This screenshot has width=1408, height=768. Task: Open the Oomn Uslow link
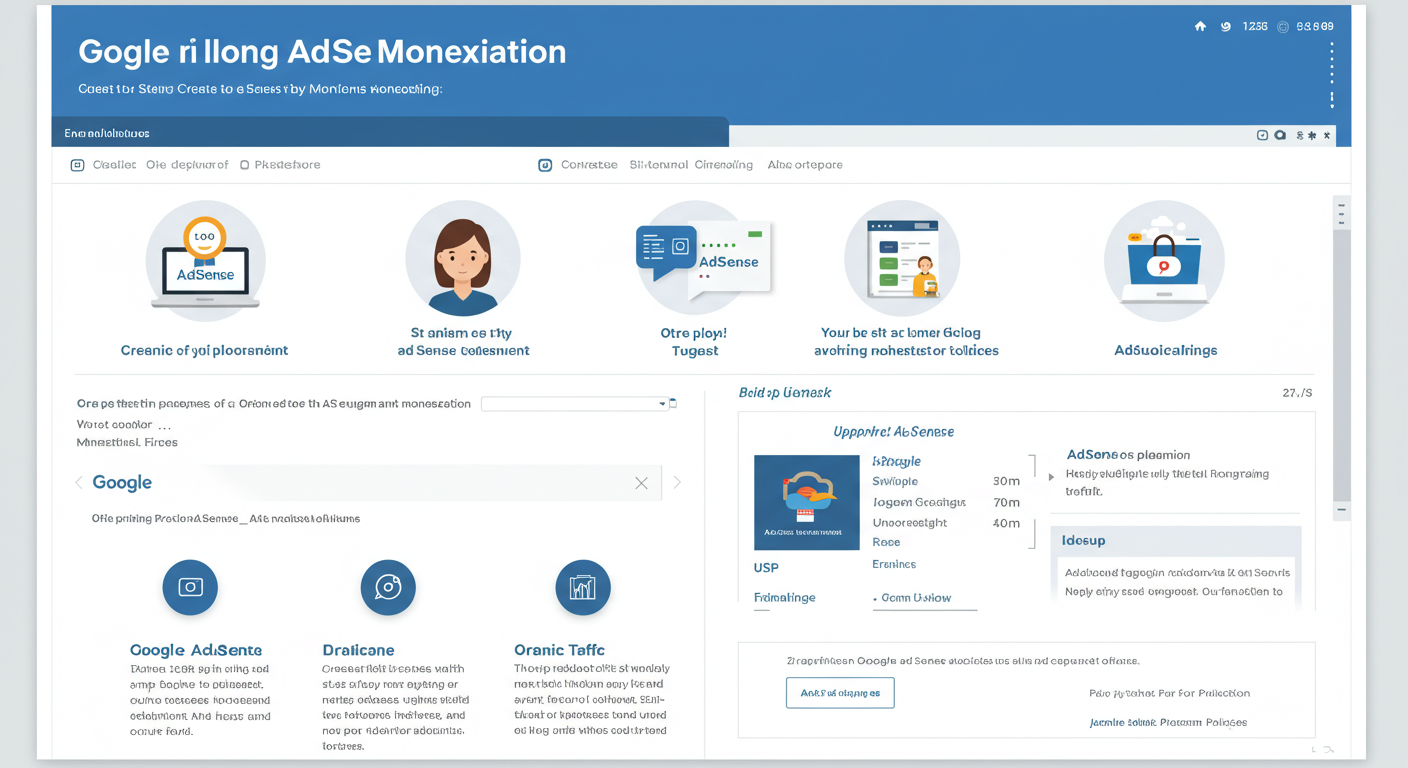[x=916, y=598]
